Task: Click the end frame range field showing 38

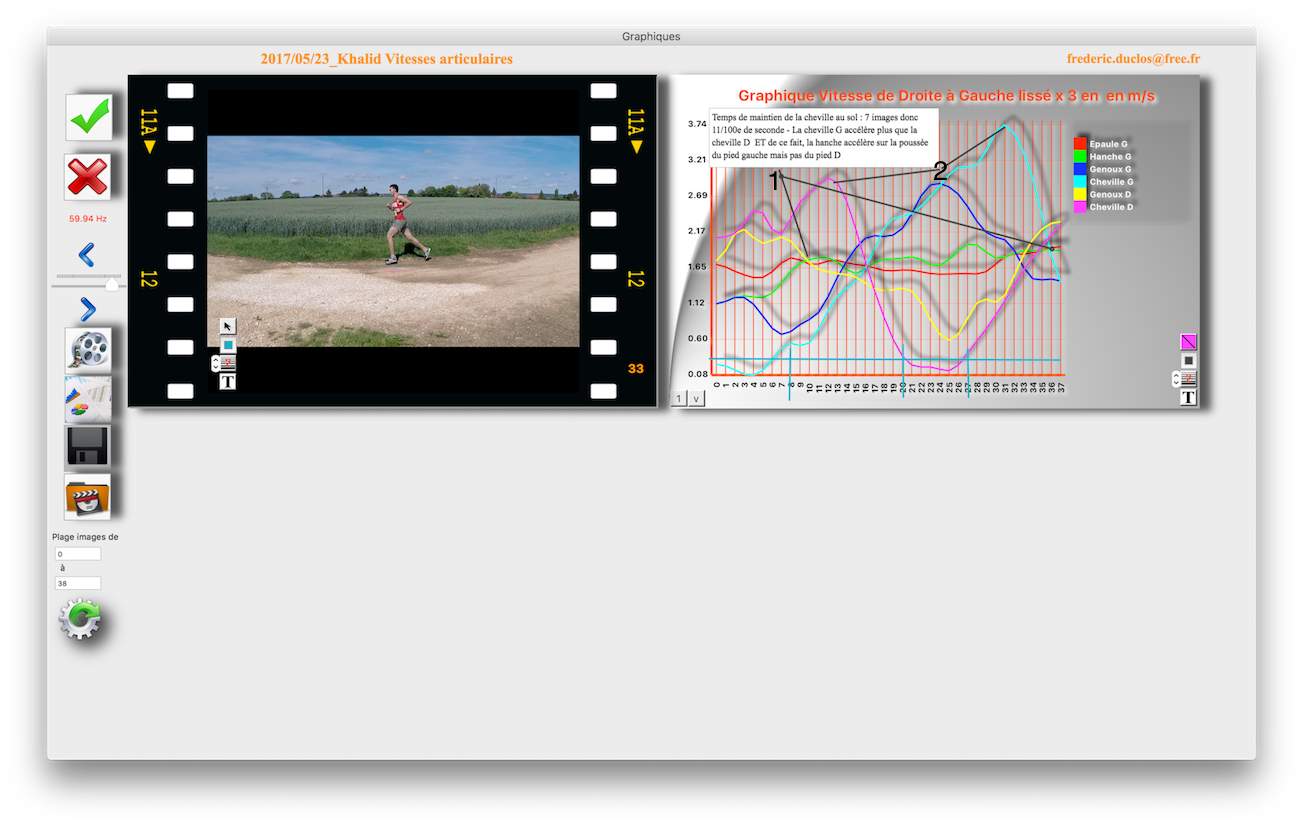Action: click(78, 584)
